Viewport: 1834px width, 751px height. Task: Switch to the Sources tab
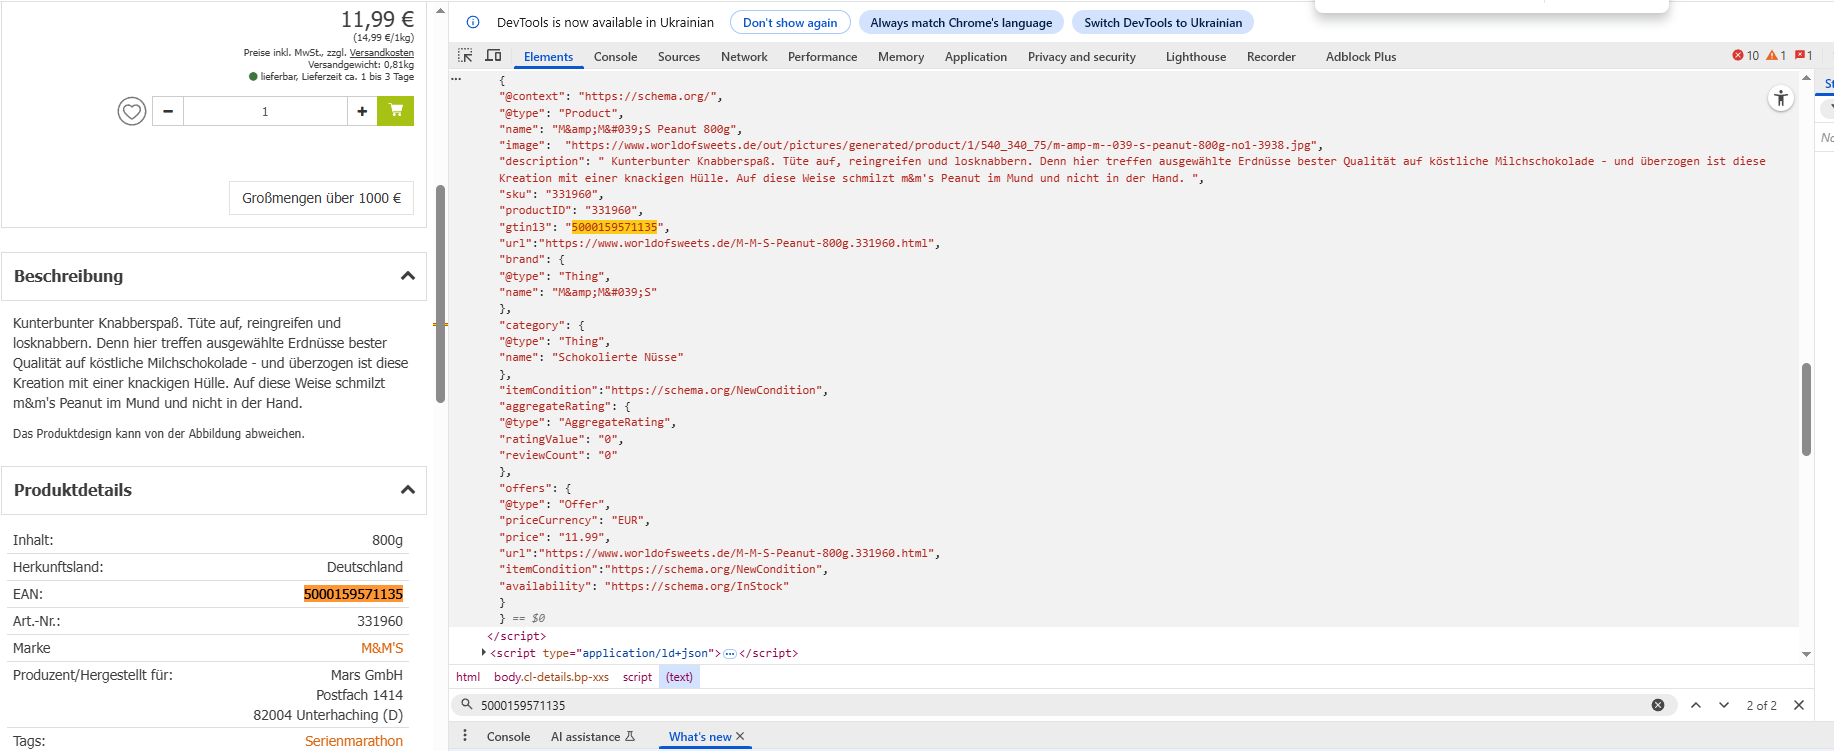click(679, 57)
